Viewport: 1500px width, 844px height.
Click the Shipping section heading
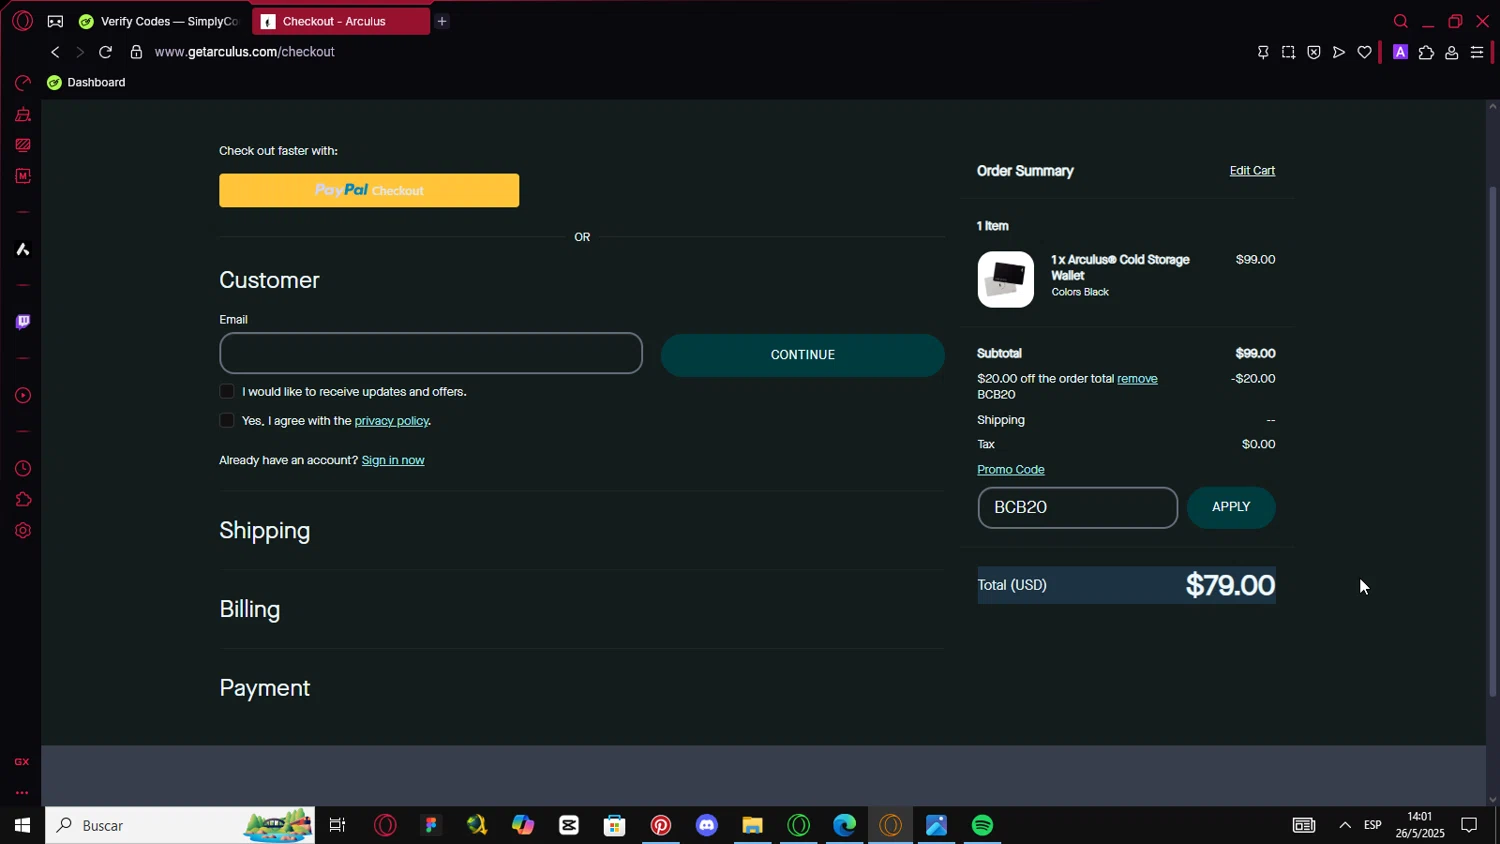265,530
